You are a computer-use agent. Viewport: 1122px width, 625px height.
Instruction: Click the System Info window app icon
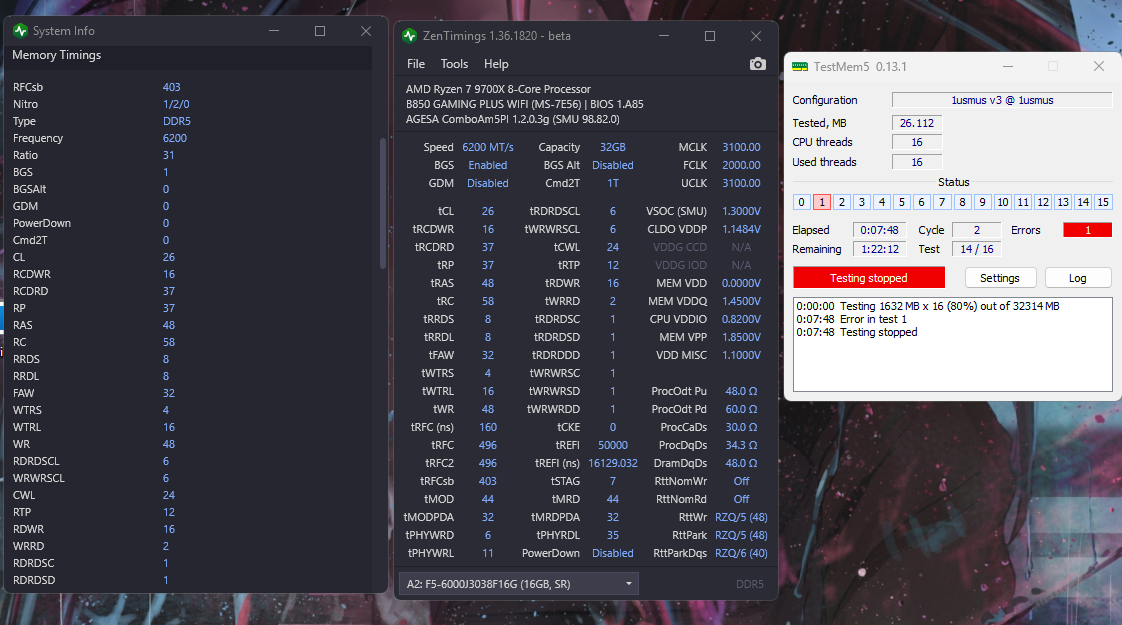[20, 31]
